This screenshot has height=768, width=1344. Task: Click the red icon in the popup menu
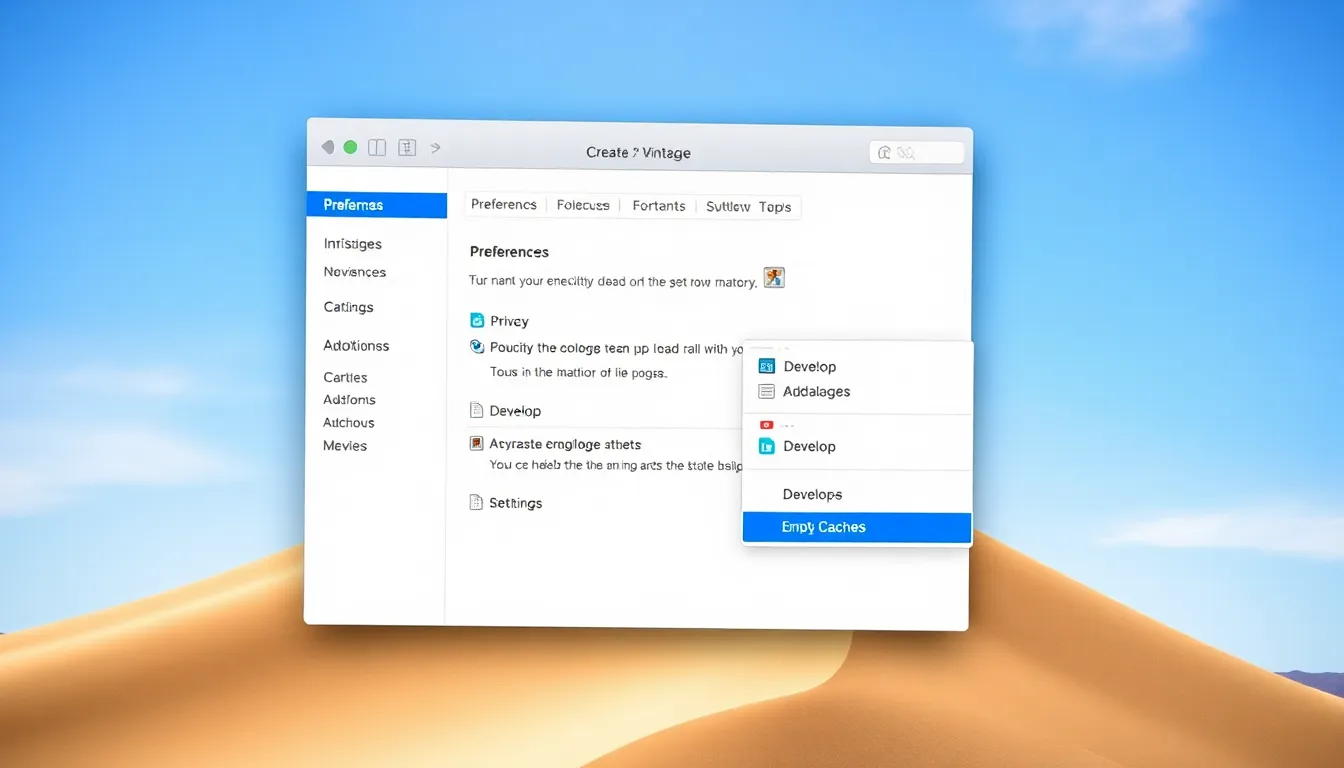(x=766, y=425)
